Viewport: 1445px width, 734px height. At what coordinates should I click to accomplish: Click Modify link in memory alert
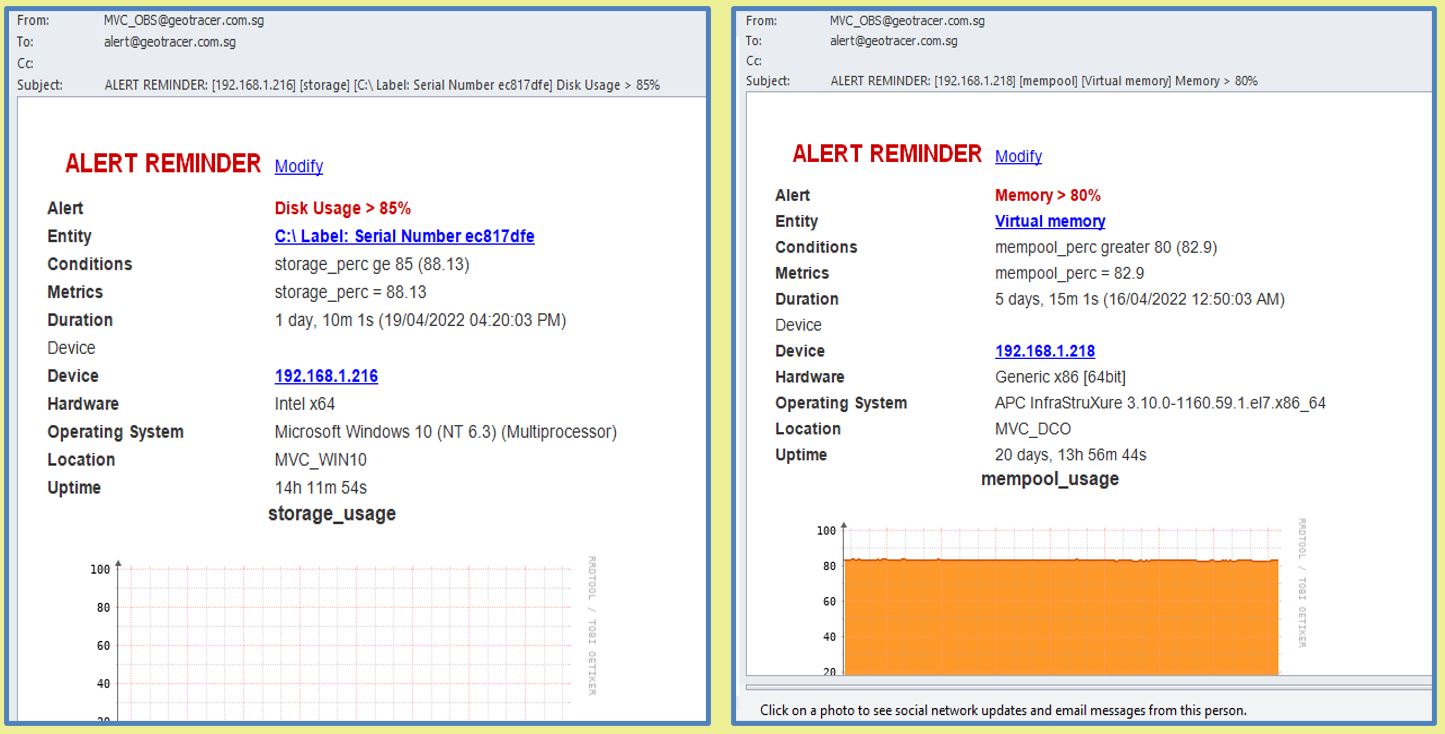point(1018,156)
